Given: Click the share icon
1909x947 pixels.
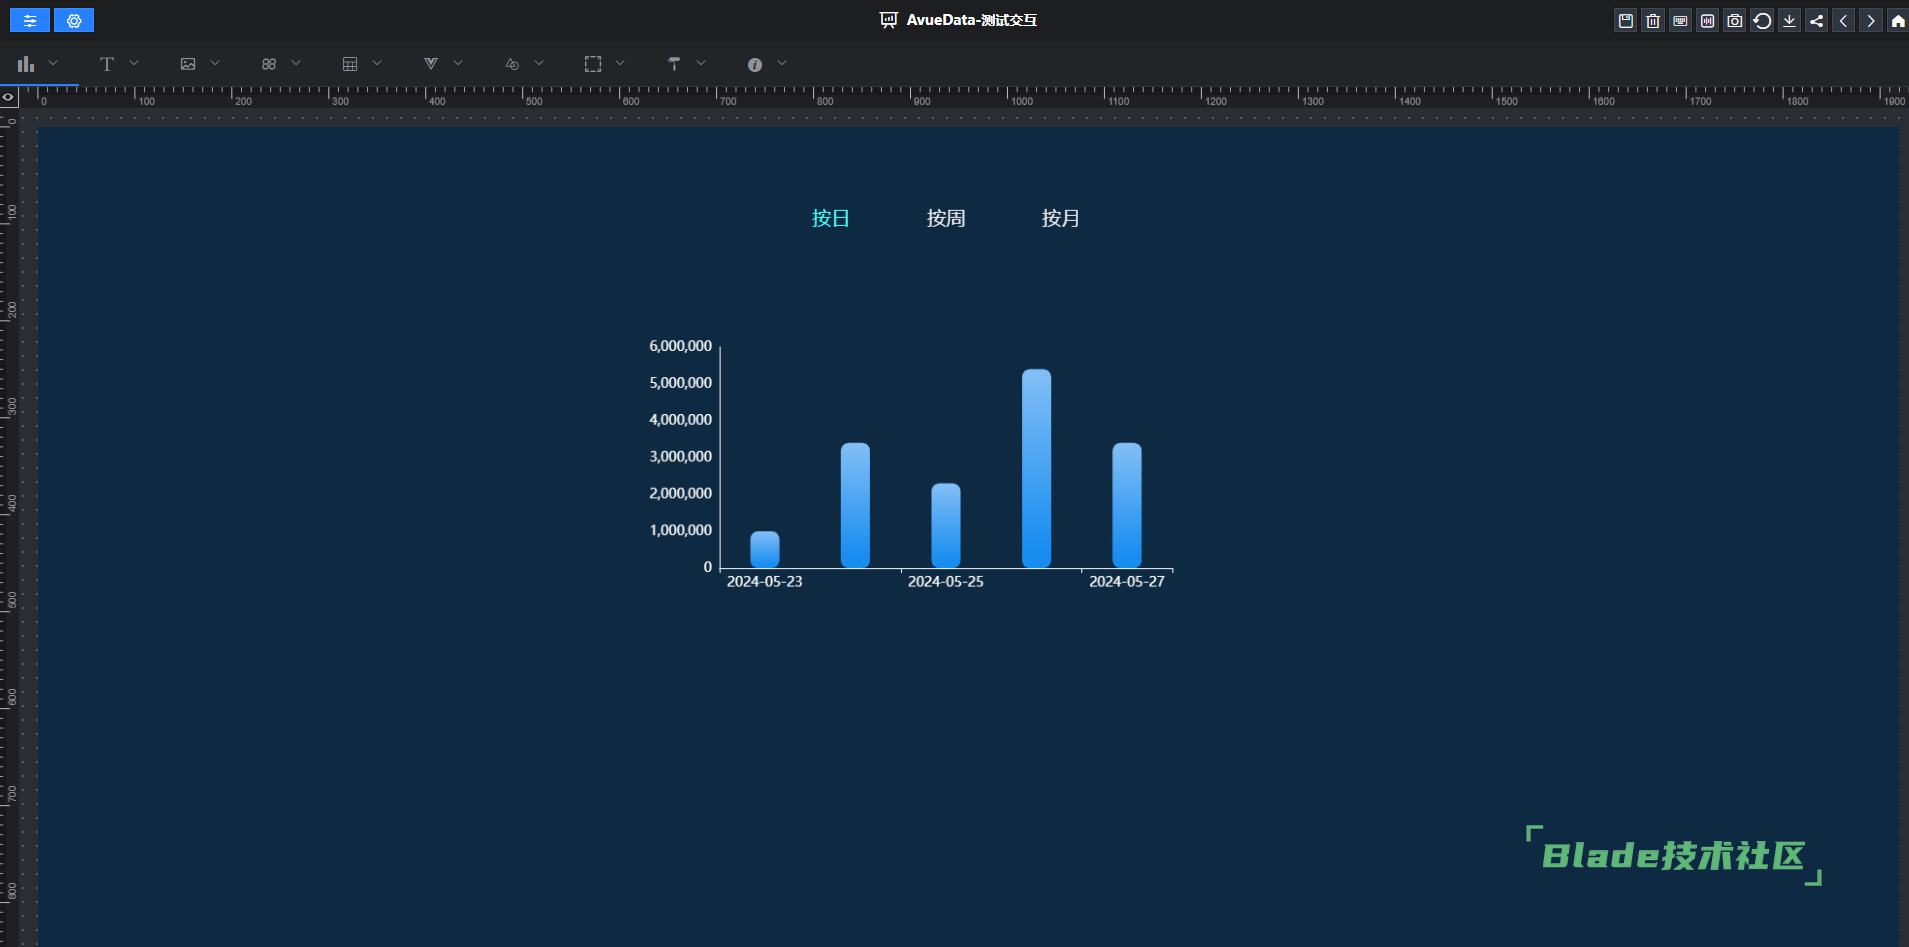Looking at the screenshot, I should point(1817,20).
